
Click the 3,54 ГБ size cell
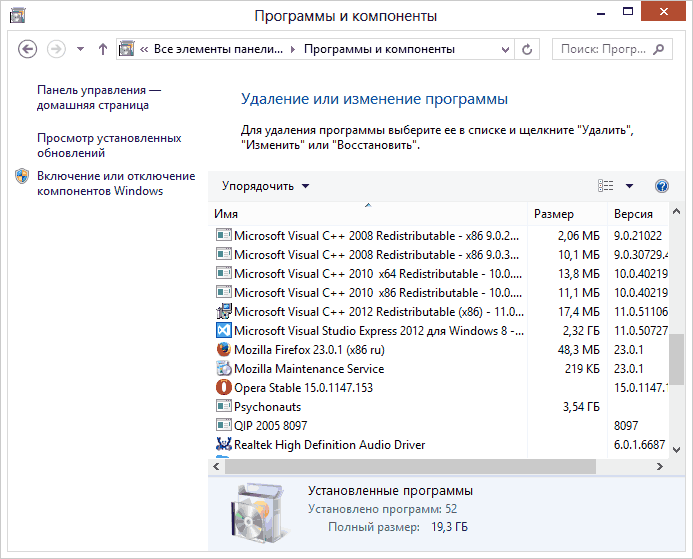pos(581,407)
